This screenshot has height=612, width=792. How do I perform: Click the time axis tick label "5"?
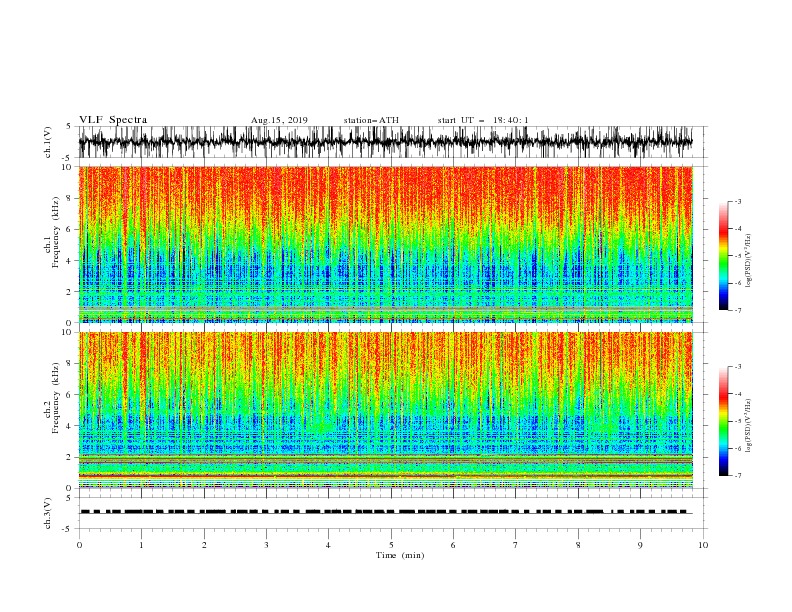391,545
